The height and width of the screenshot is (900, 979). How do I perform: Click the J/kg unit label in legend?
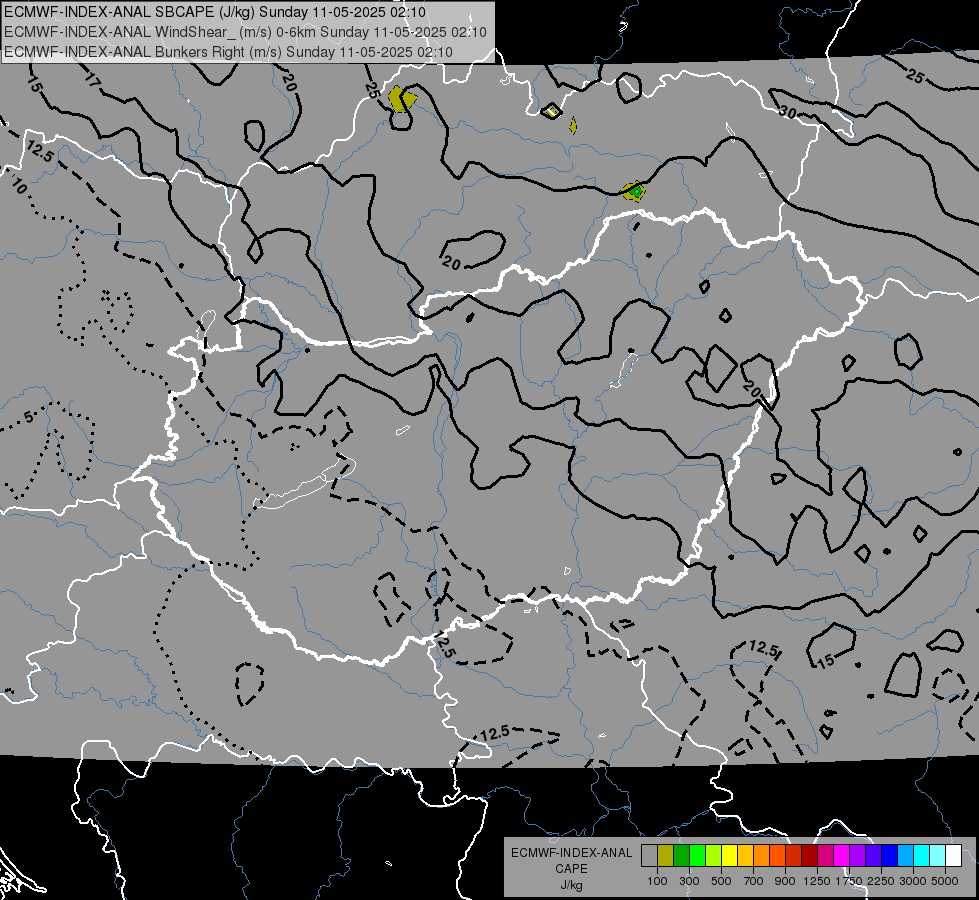(571, 885)
